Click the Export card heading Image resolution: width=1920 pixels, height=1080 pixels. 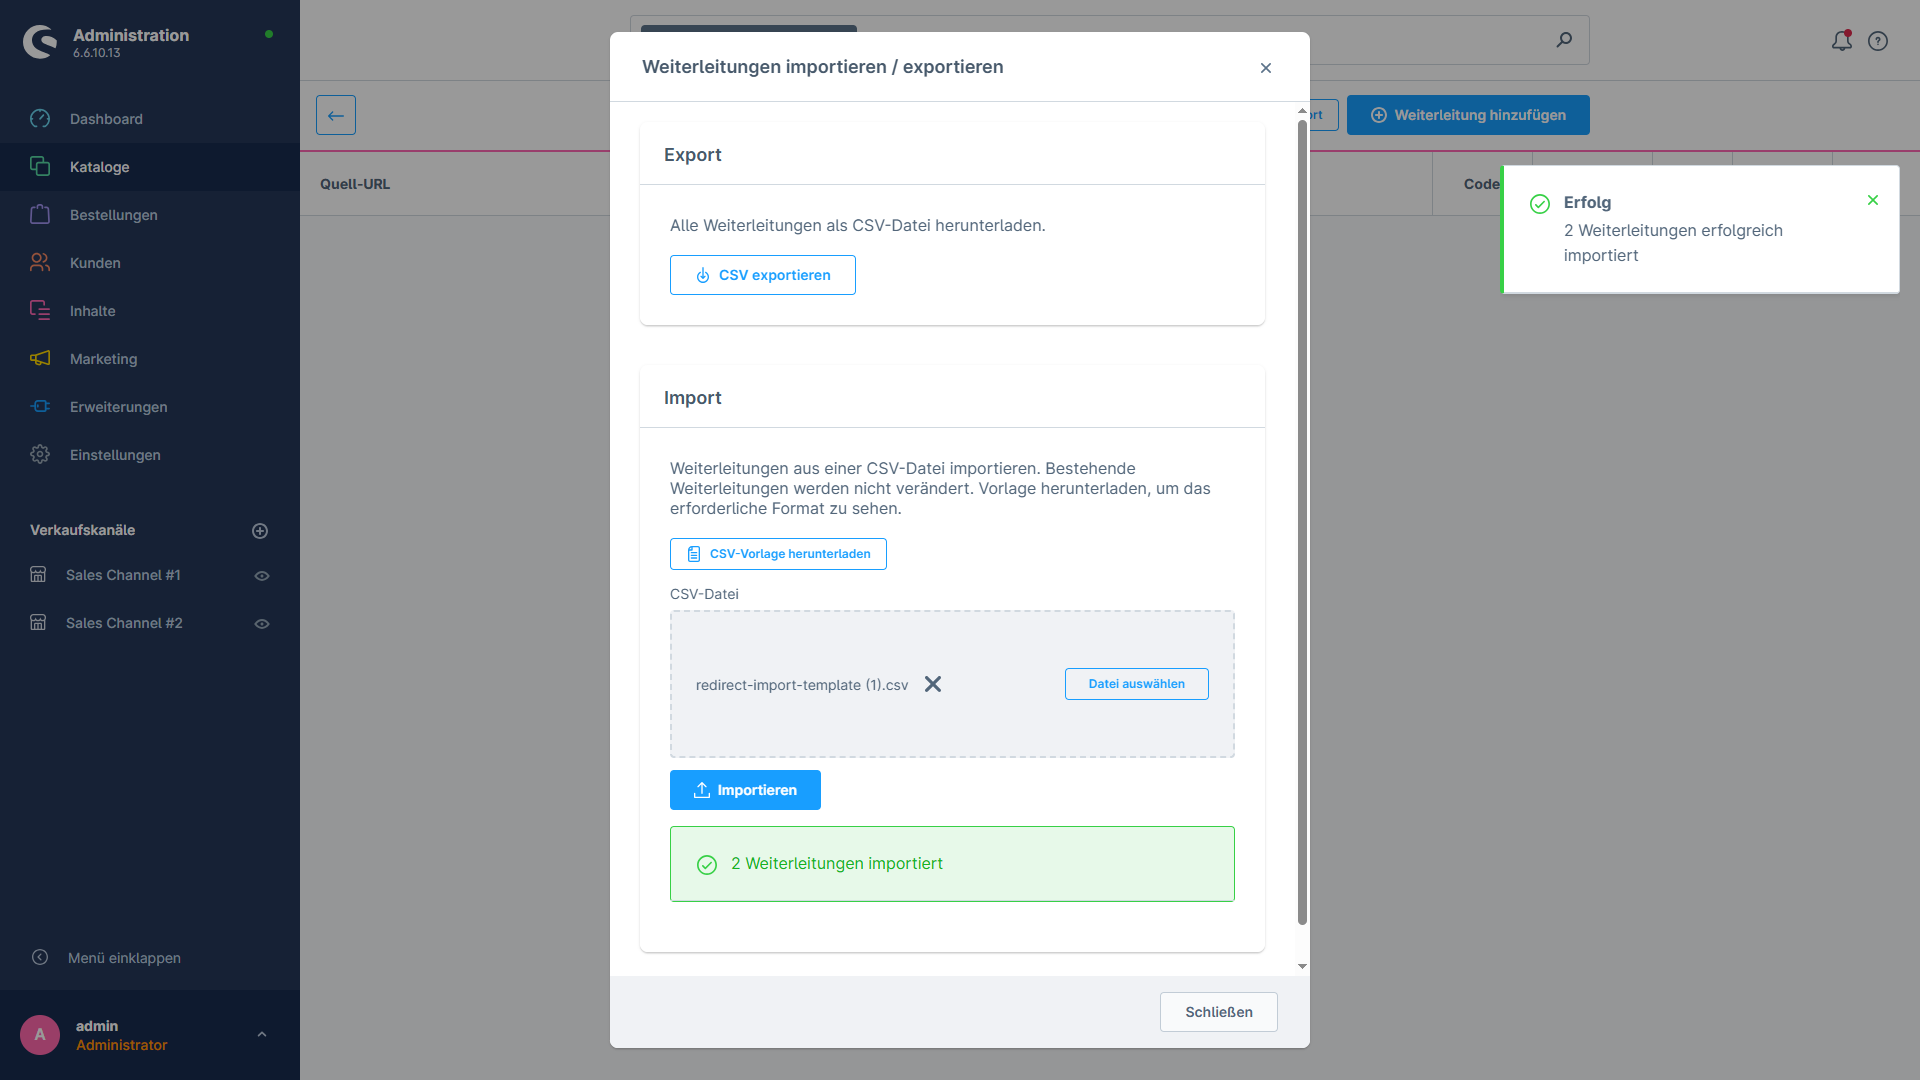pyautogui.click(x=692, y=155)
